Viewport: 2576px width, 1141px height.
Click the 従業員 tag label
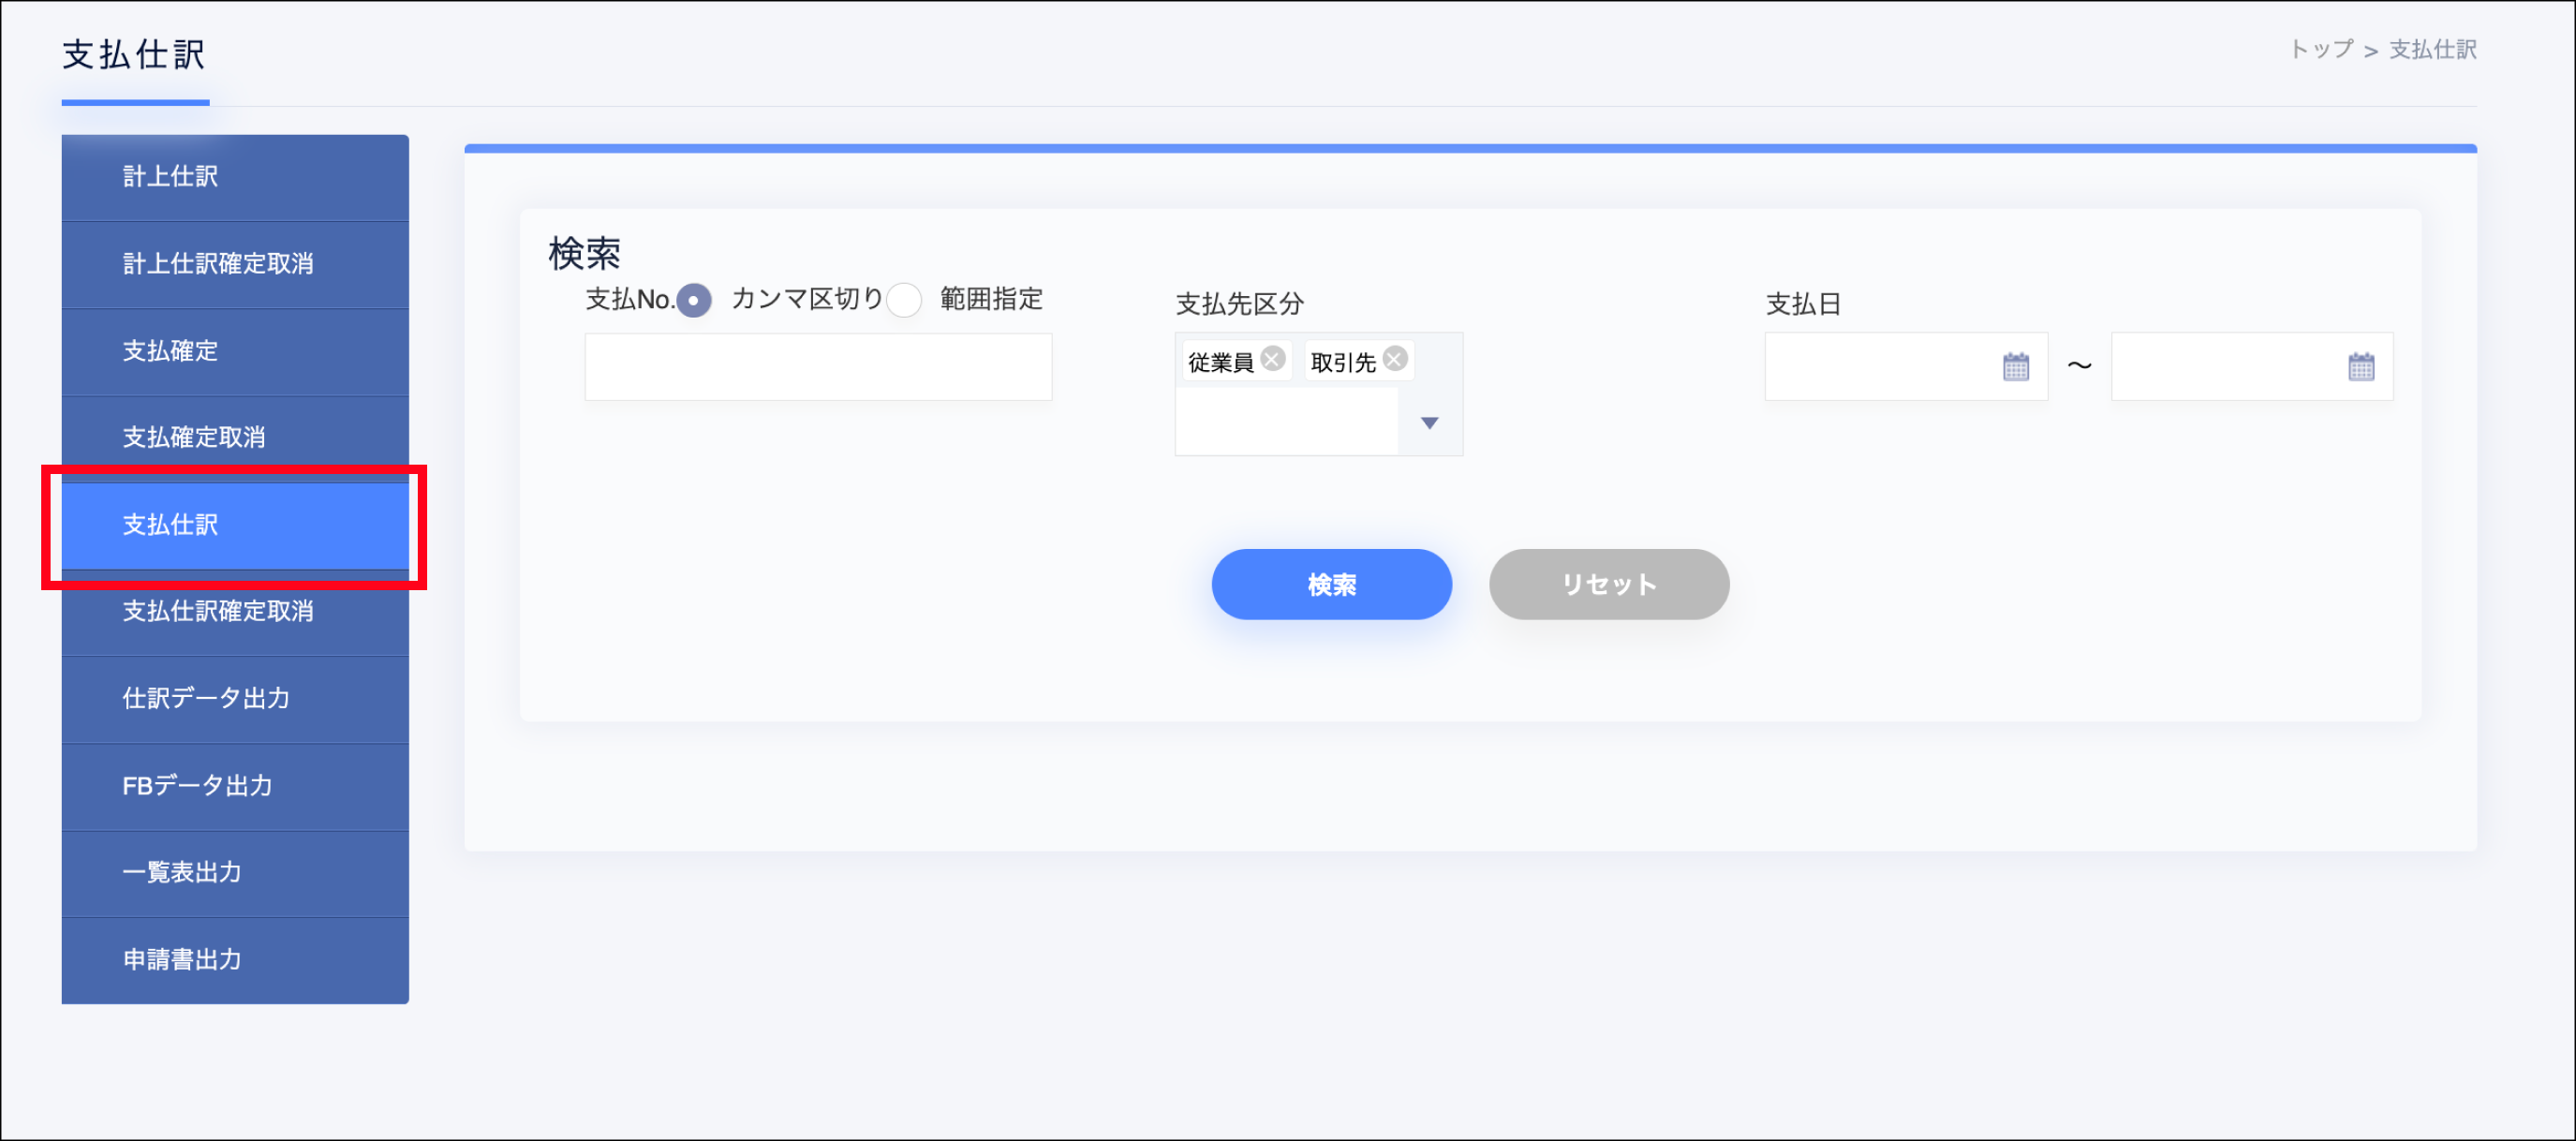(x=1220, y=362)
